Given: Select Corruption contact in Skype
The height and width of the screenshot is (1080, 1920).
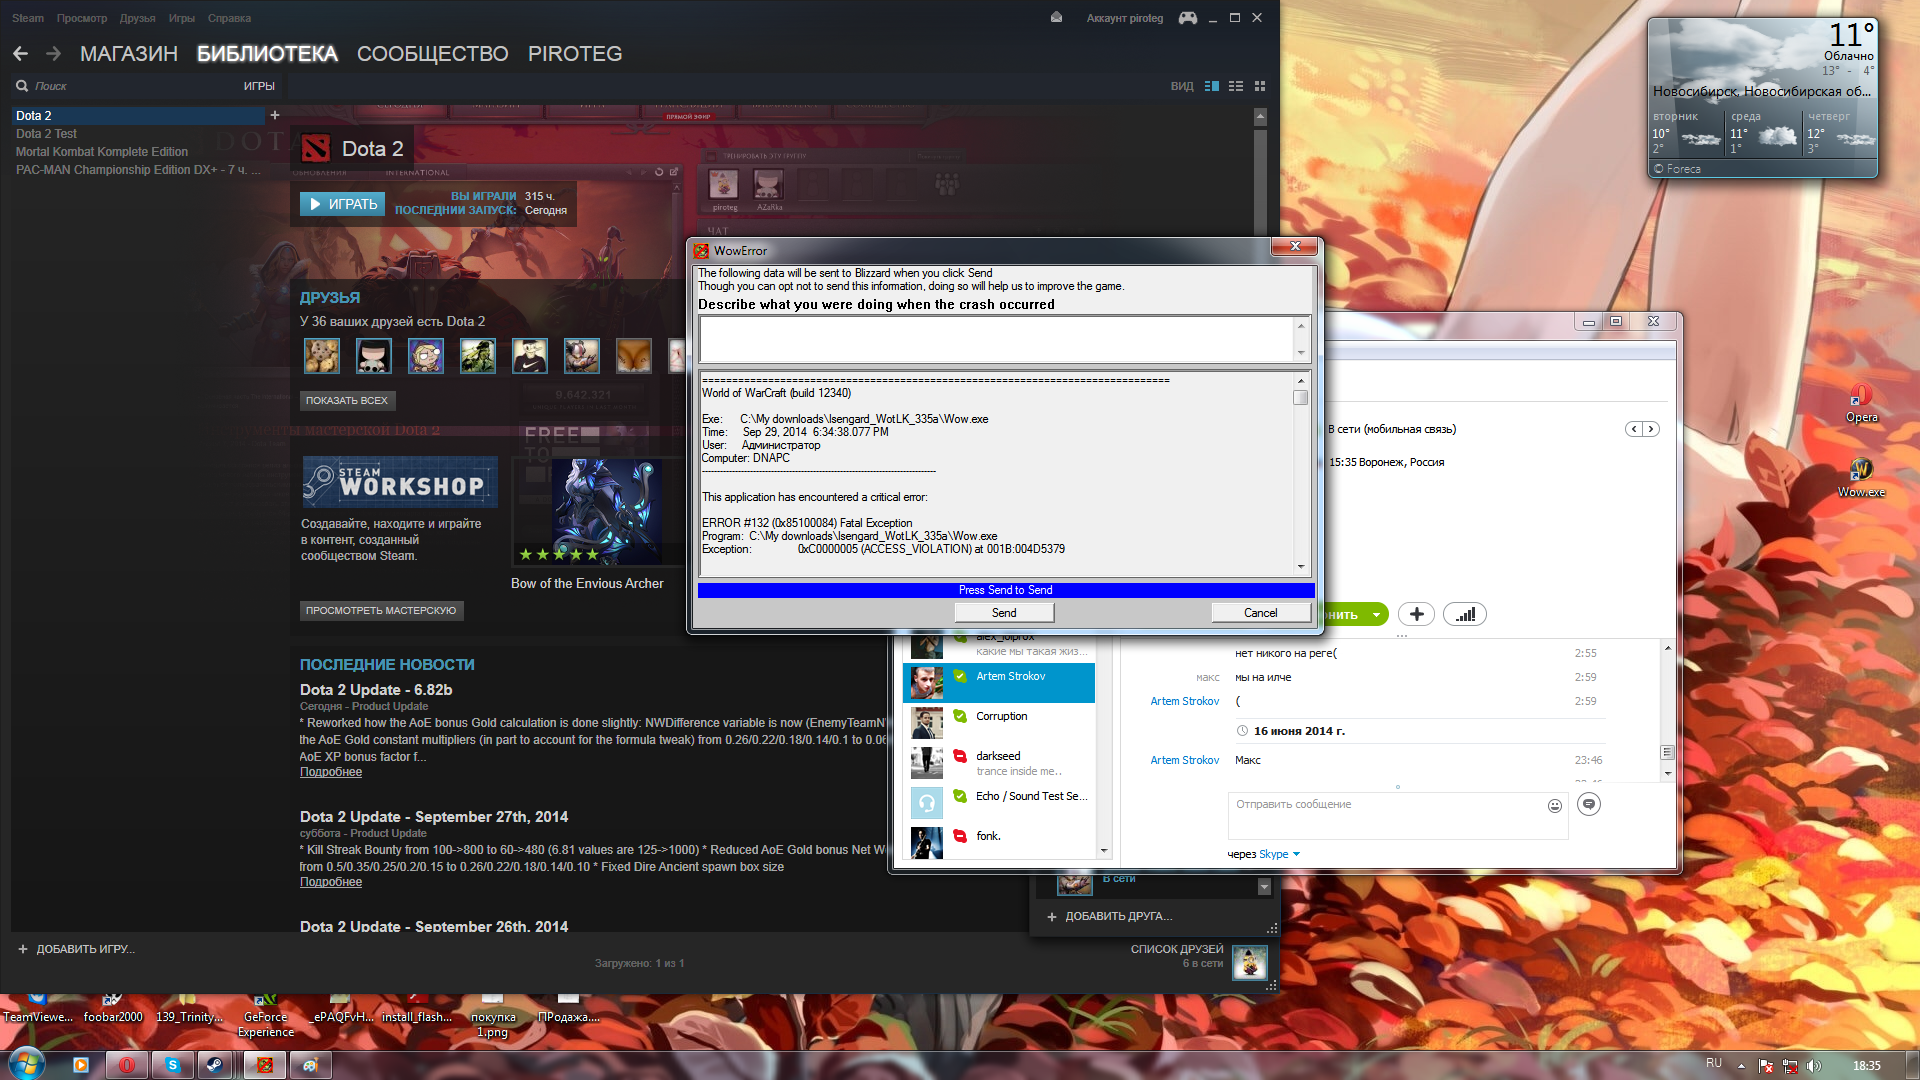Looking at the screenshot, I should click(x=999, y=722).
